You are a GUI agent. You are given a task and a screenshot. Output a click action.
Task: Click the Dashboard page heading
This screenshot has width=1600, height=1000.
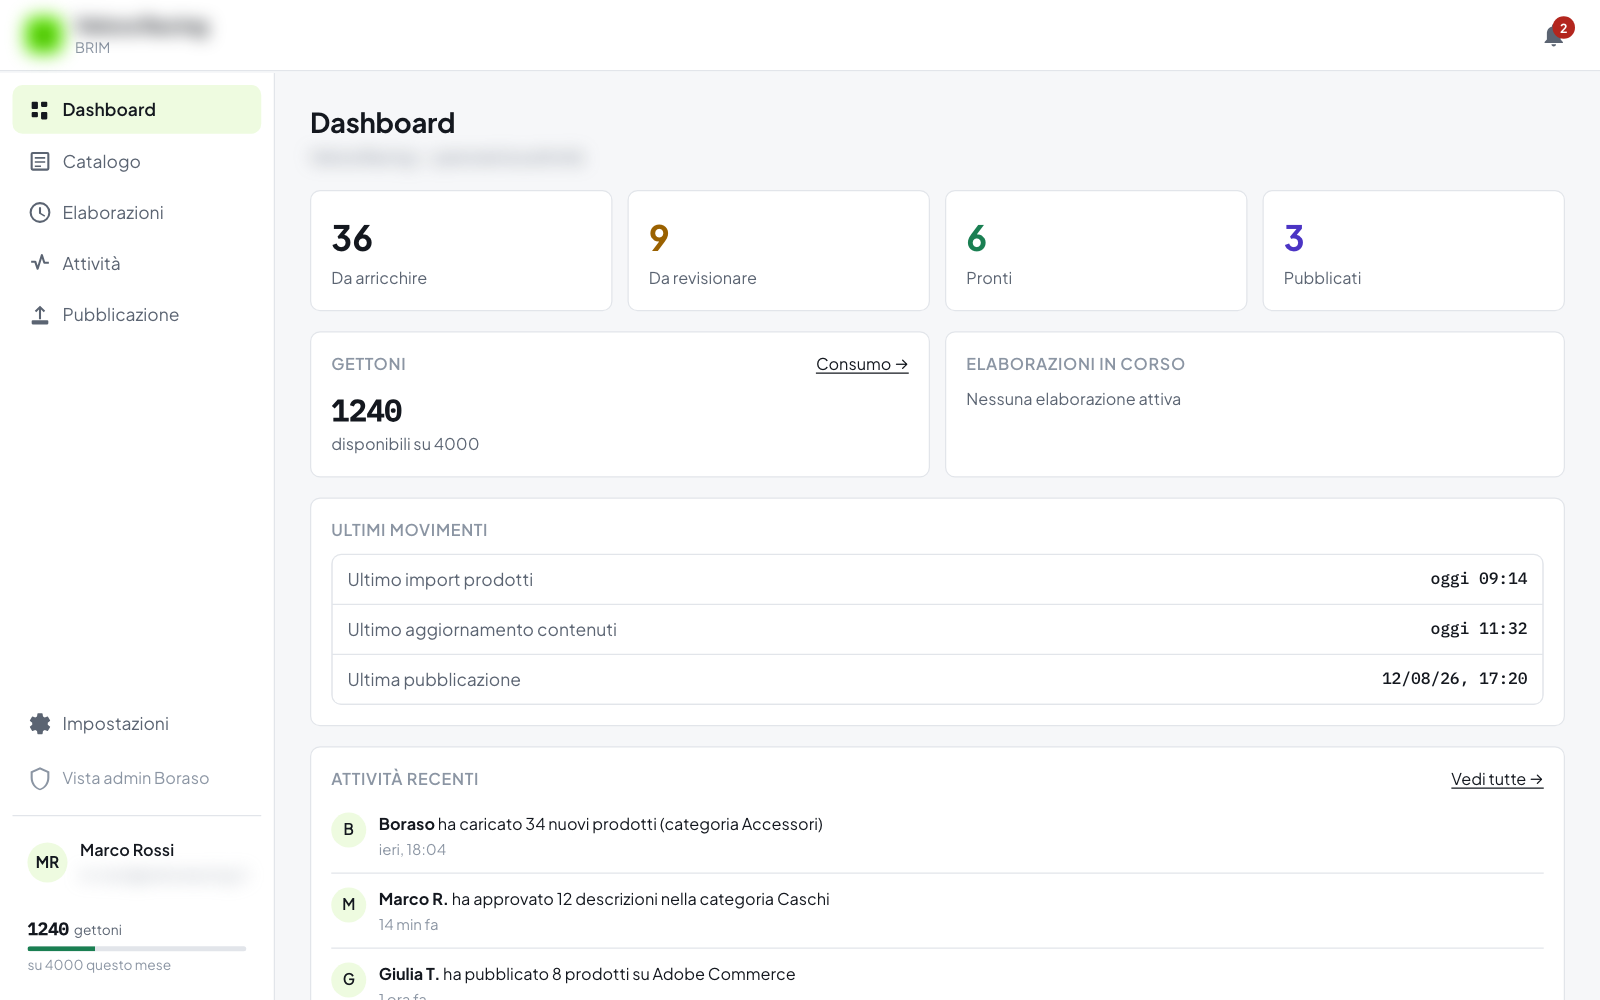382,123
